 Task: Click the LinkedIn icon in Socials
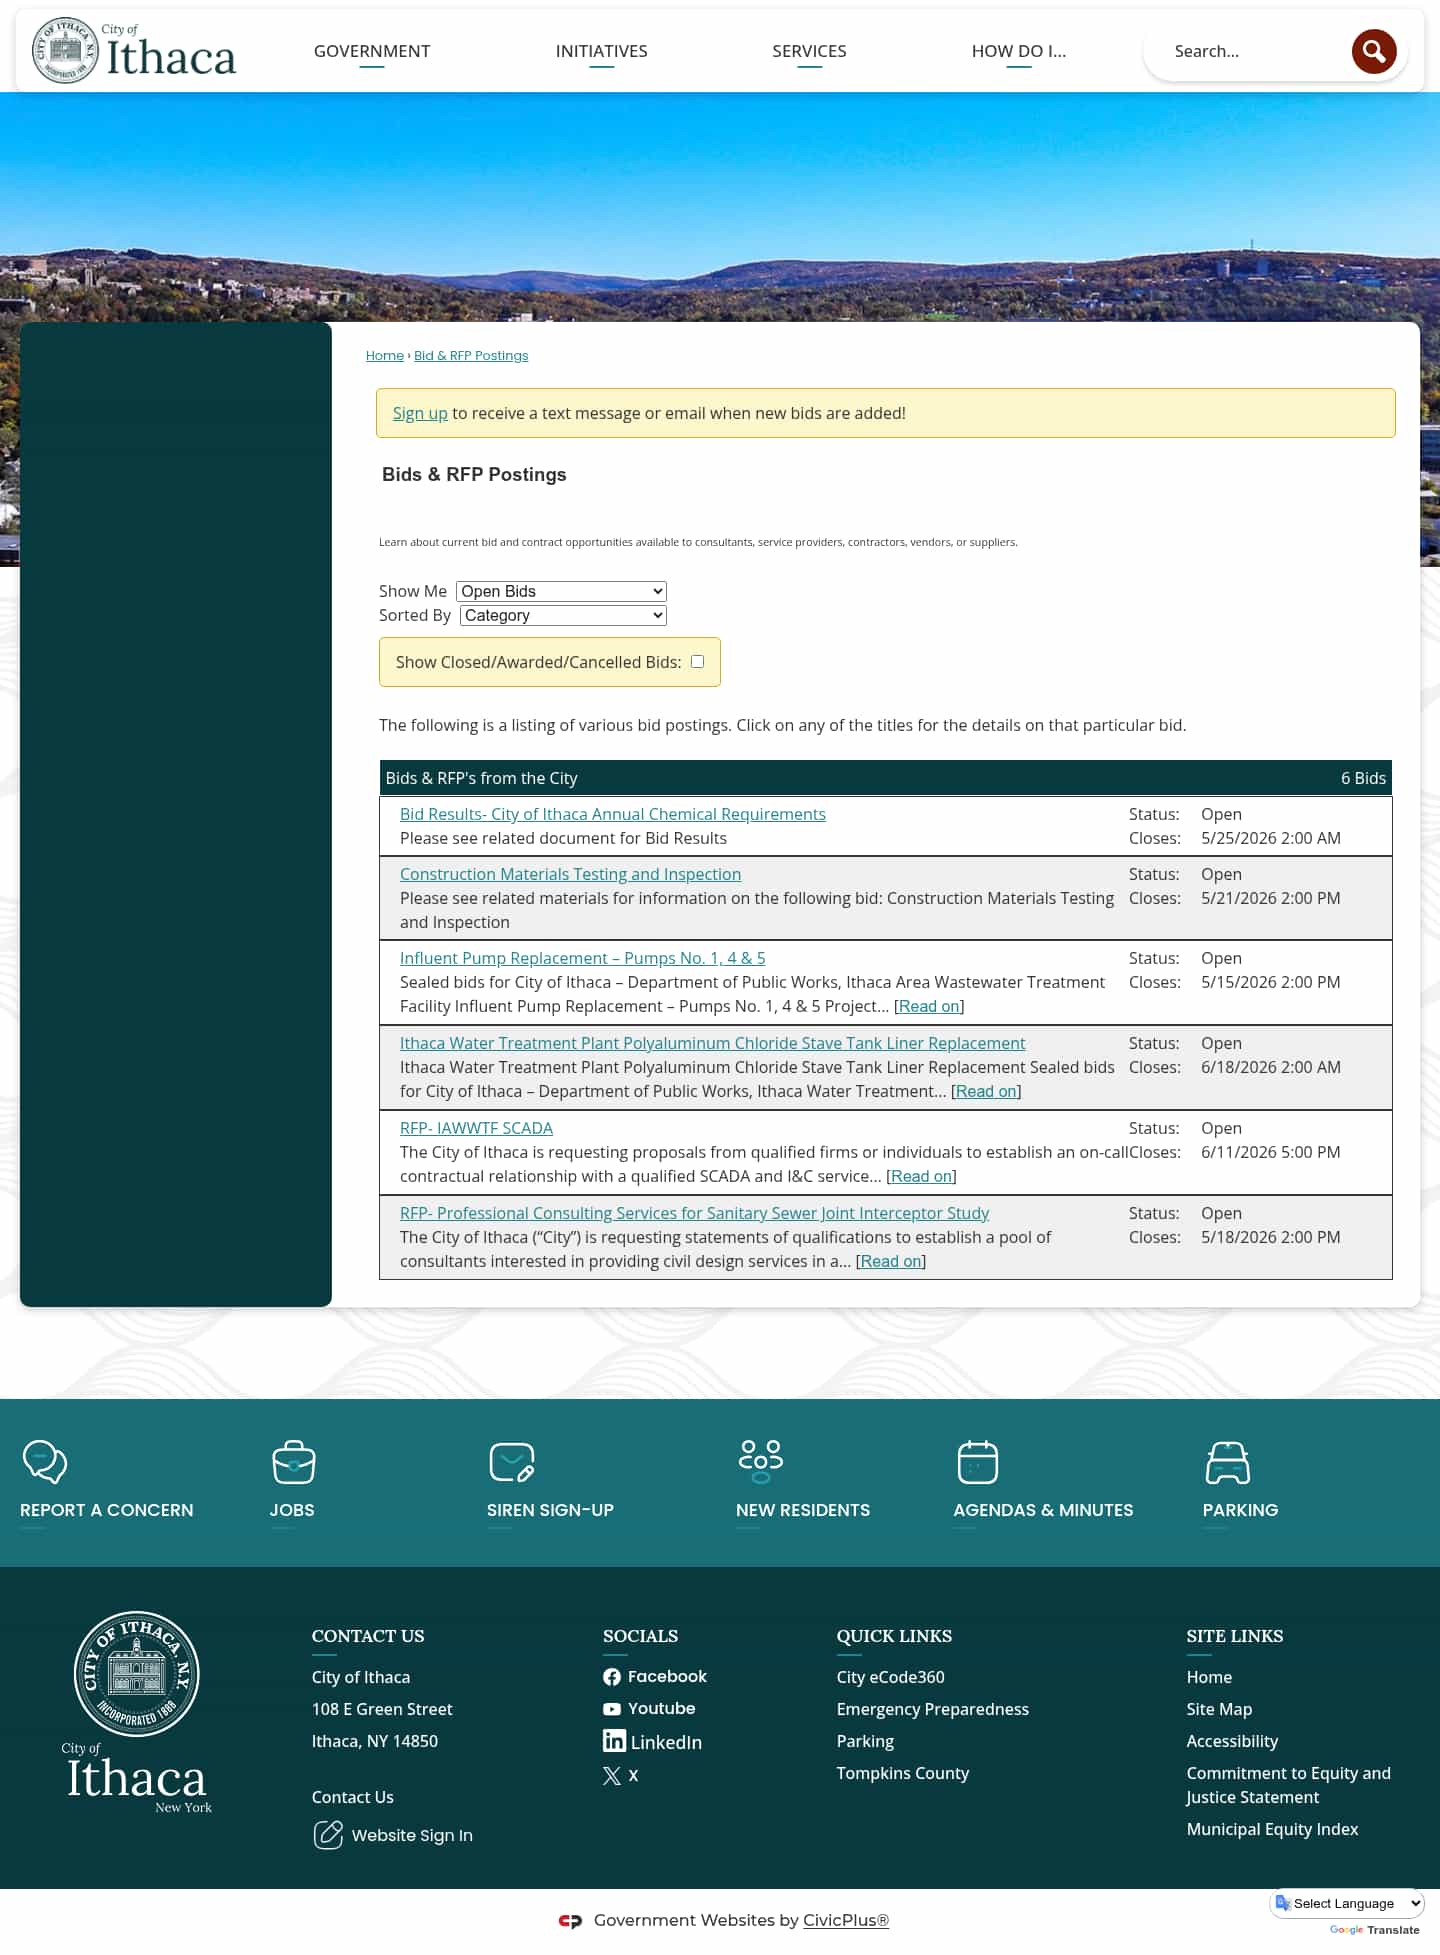614,1741
